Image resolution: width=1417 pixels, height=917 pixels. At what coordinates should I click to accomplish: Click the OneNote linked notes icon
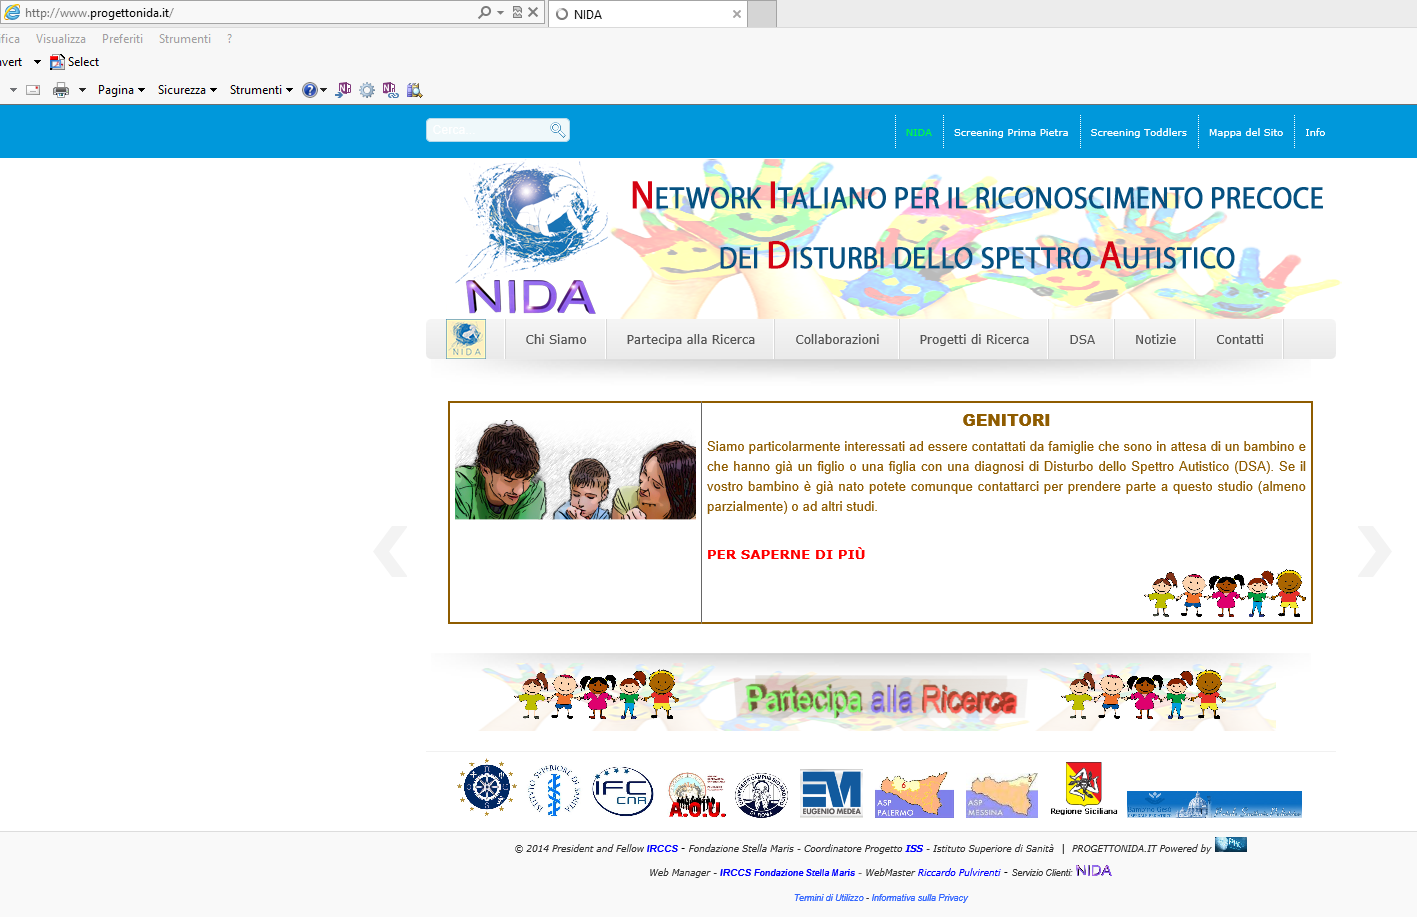[x=390, y=90]
